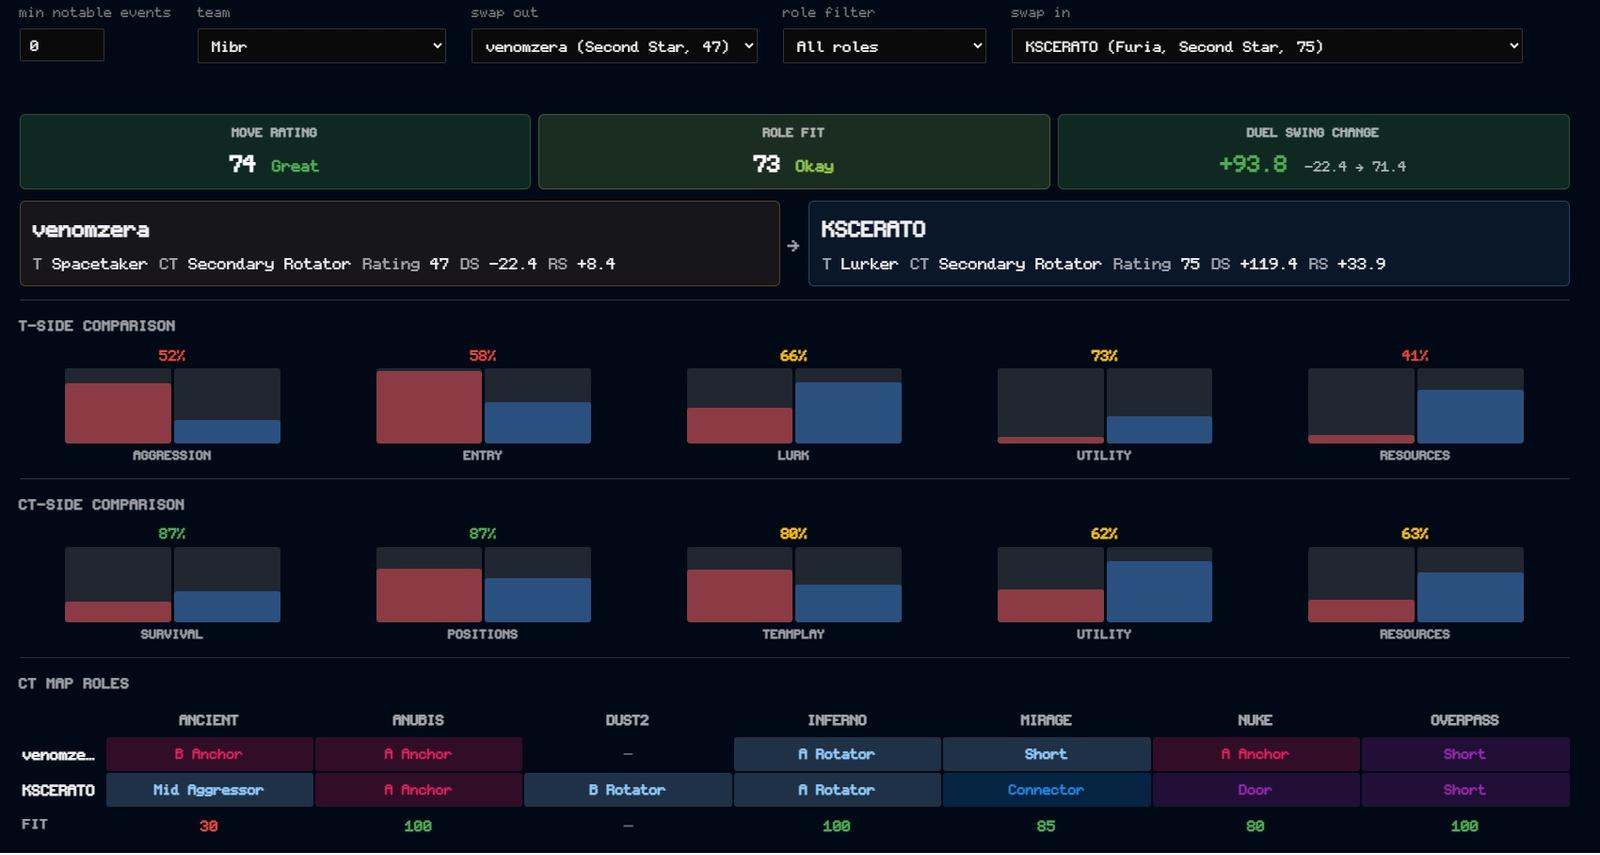Click the min notable events input field
The image size is (1600, 855).
[x=62, y=45]
